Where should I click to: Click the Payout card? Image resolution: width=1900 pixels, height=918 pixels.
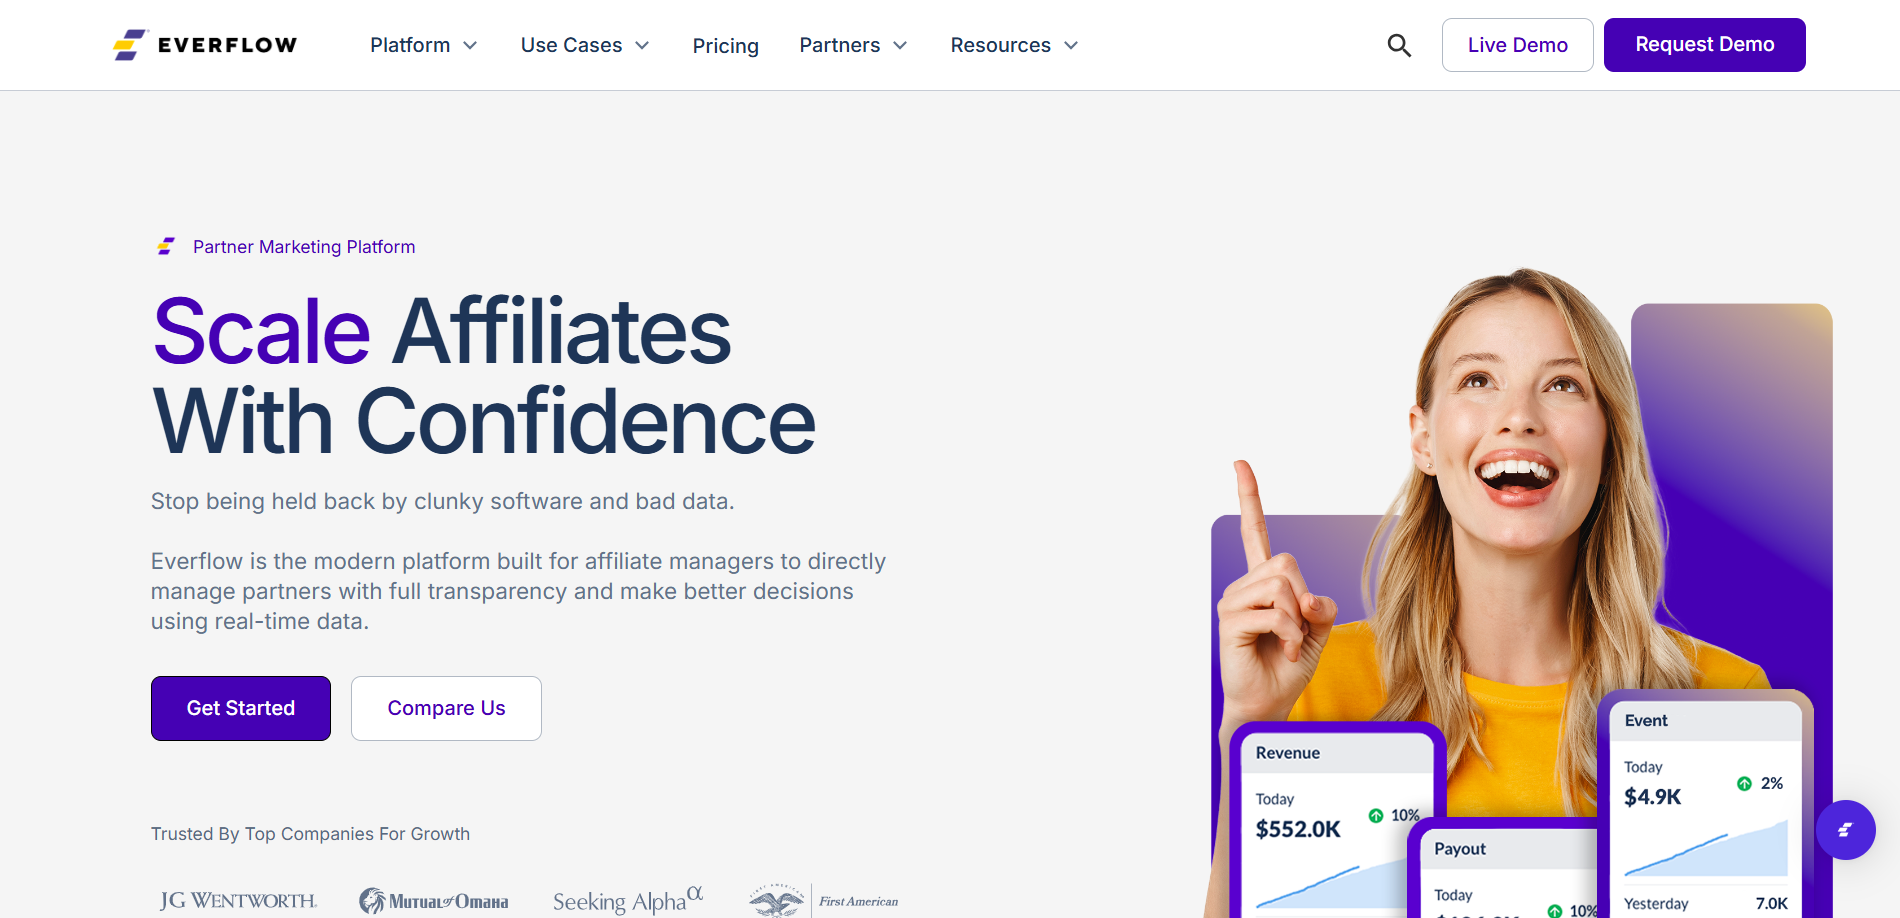pos(1505,870)
